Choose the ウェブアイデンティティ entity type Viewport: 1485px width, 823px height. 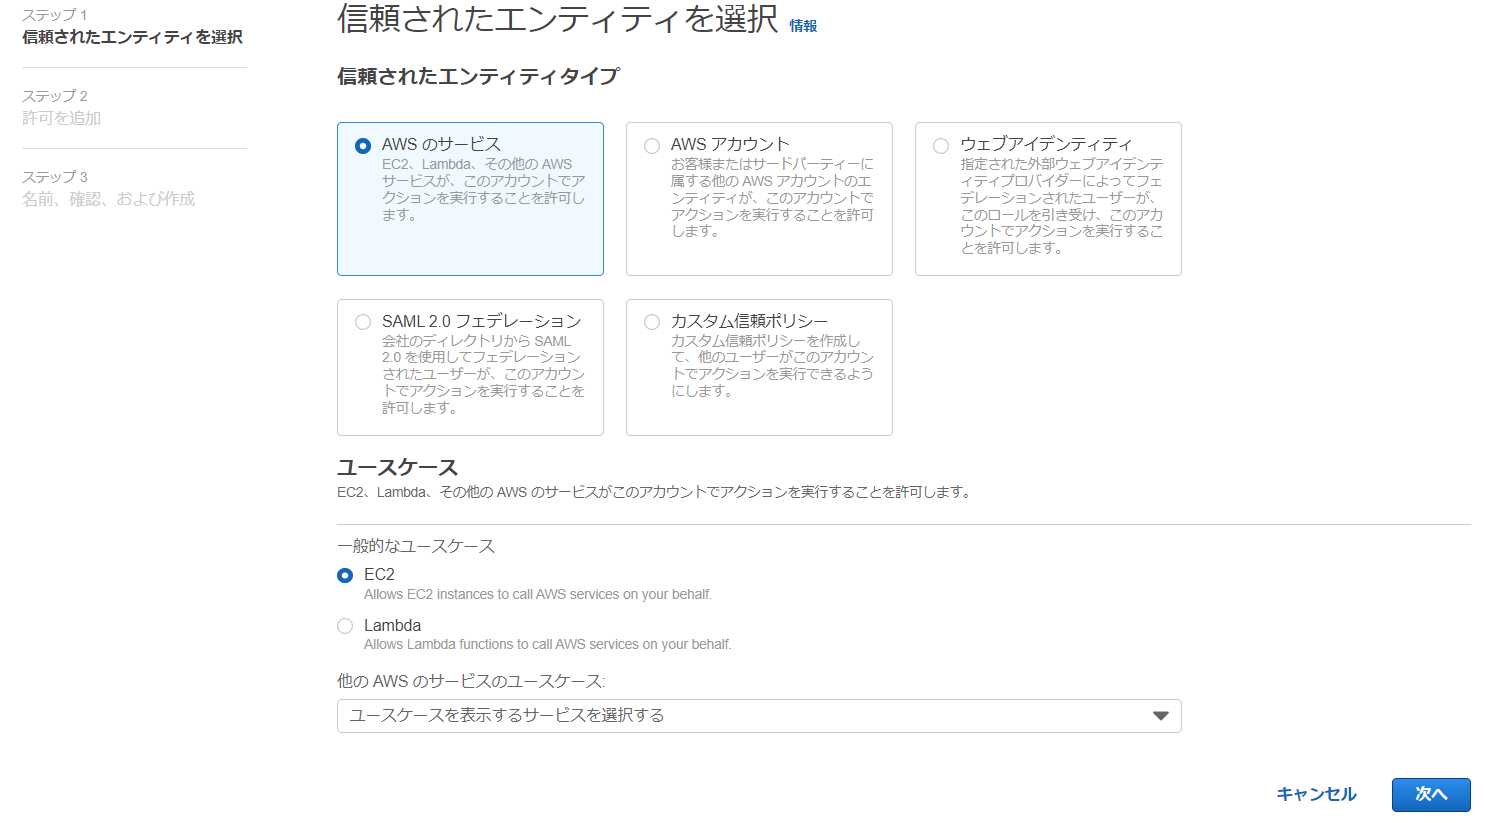[x=941, y=146]
